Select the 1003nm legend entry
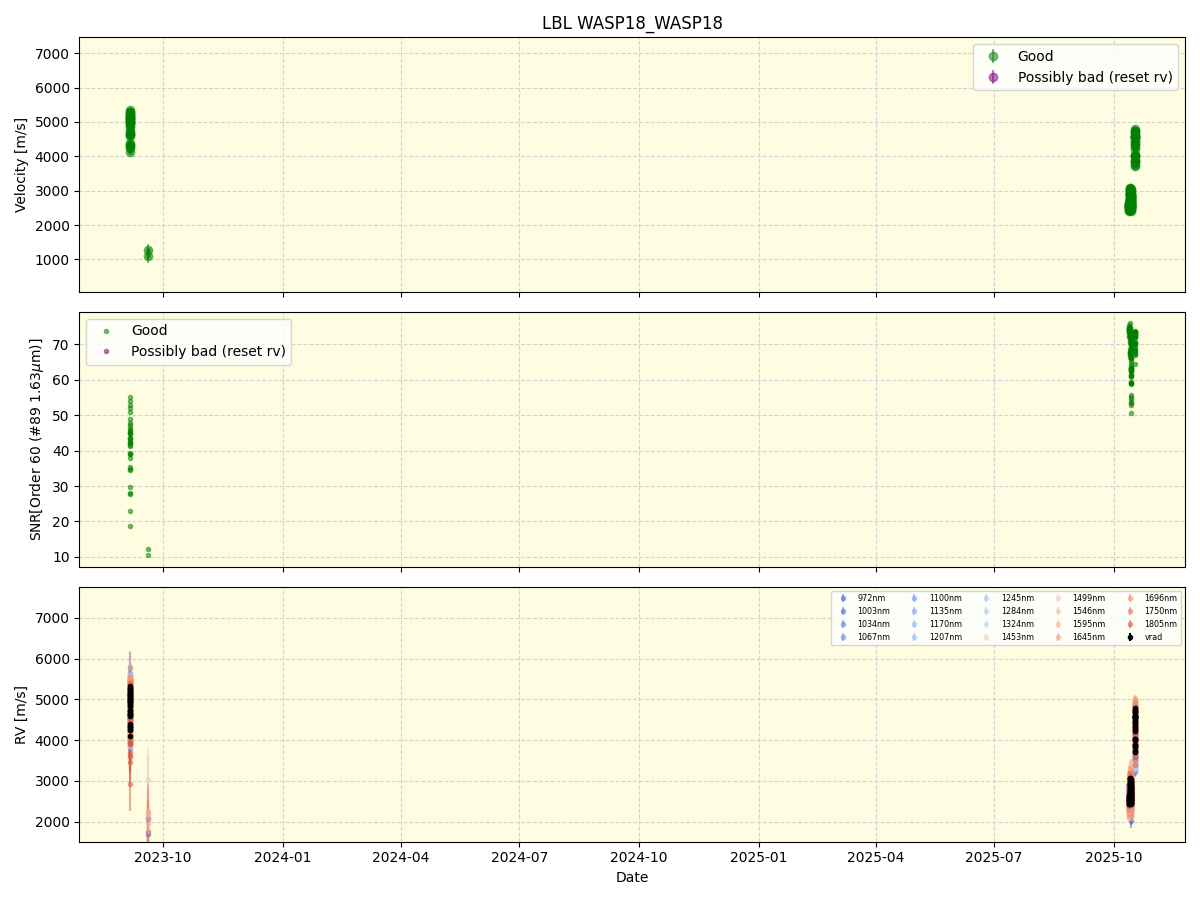 pyautogui.click(x=873, y=611)
